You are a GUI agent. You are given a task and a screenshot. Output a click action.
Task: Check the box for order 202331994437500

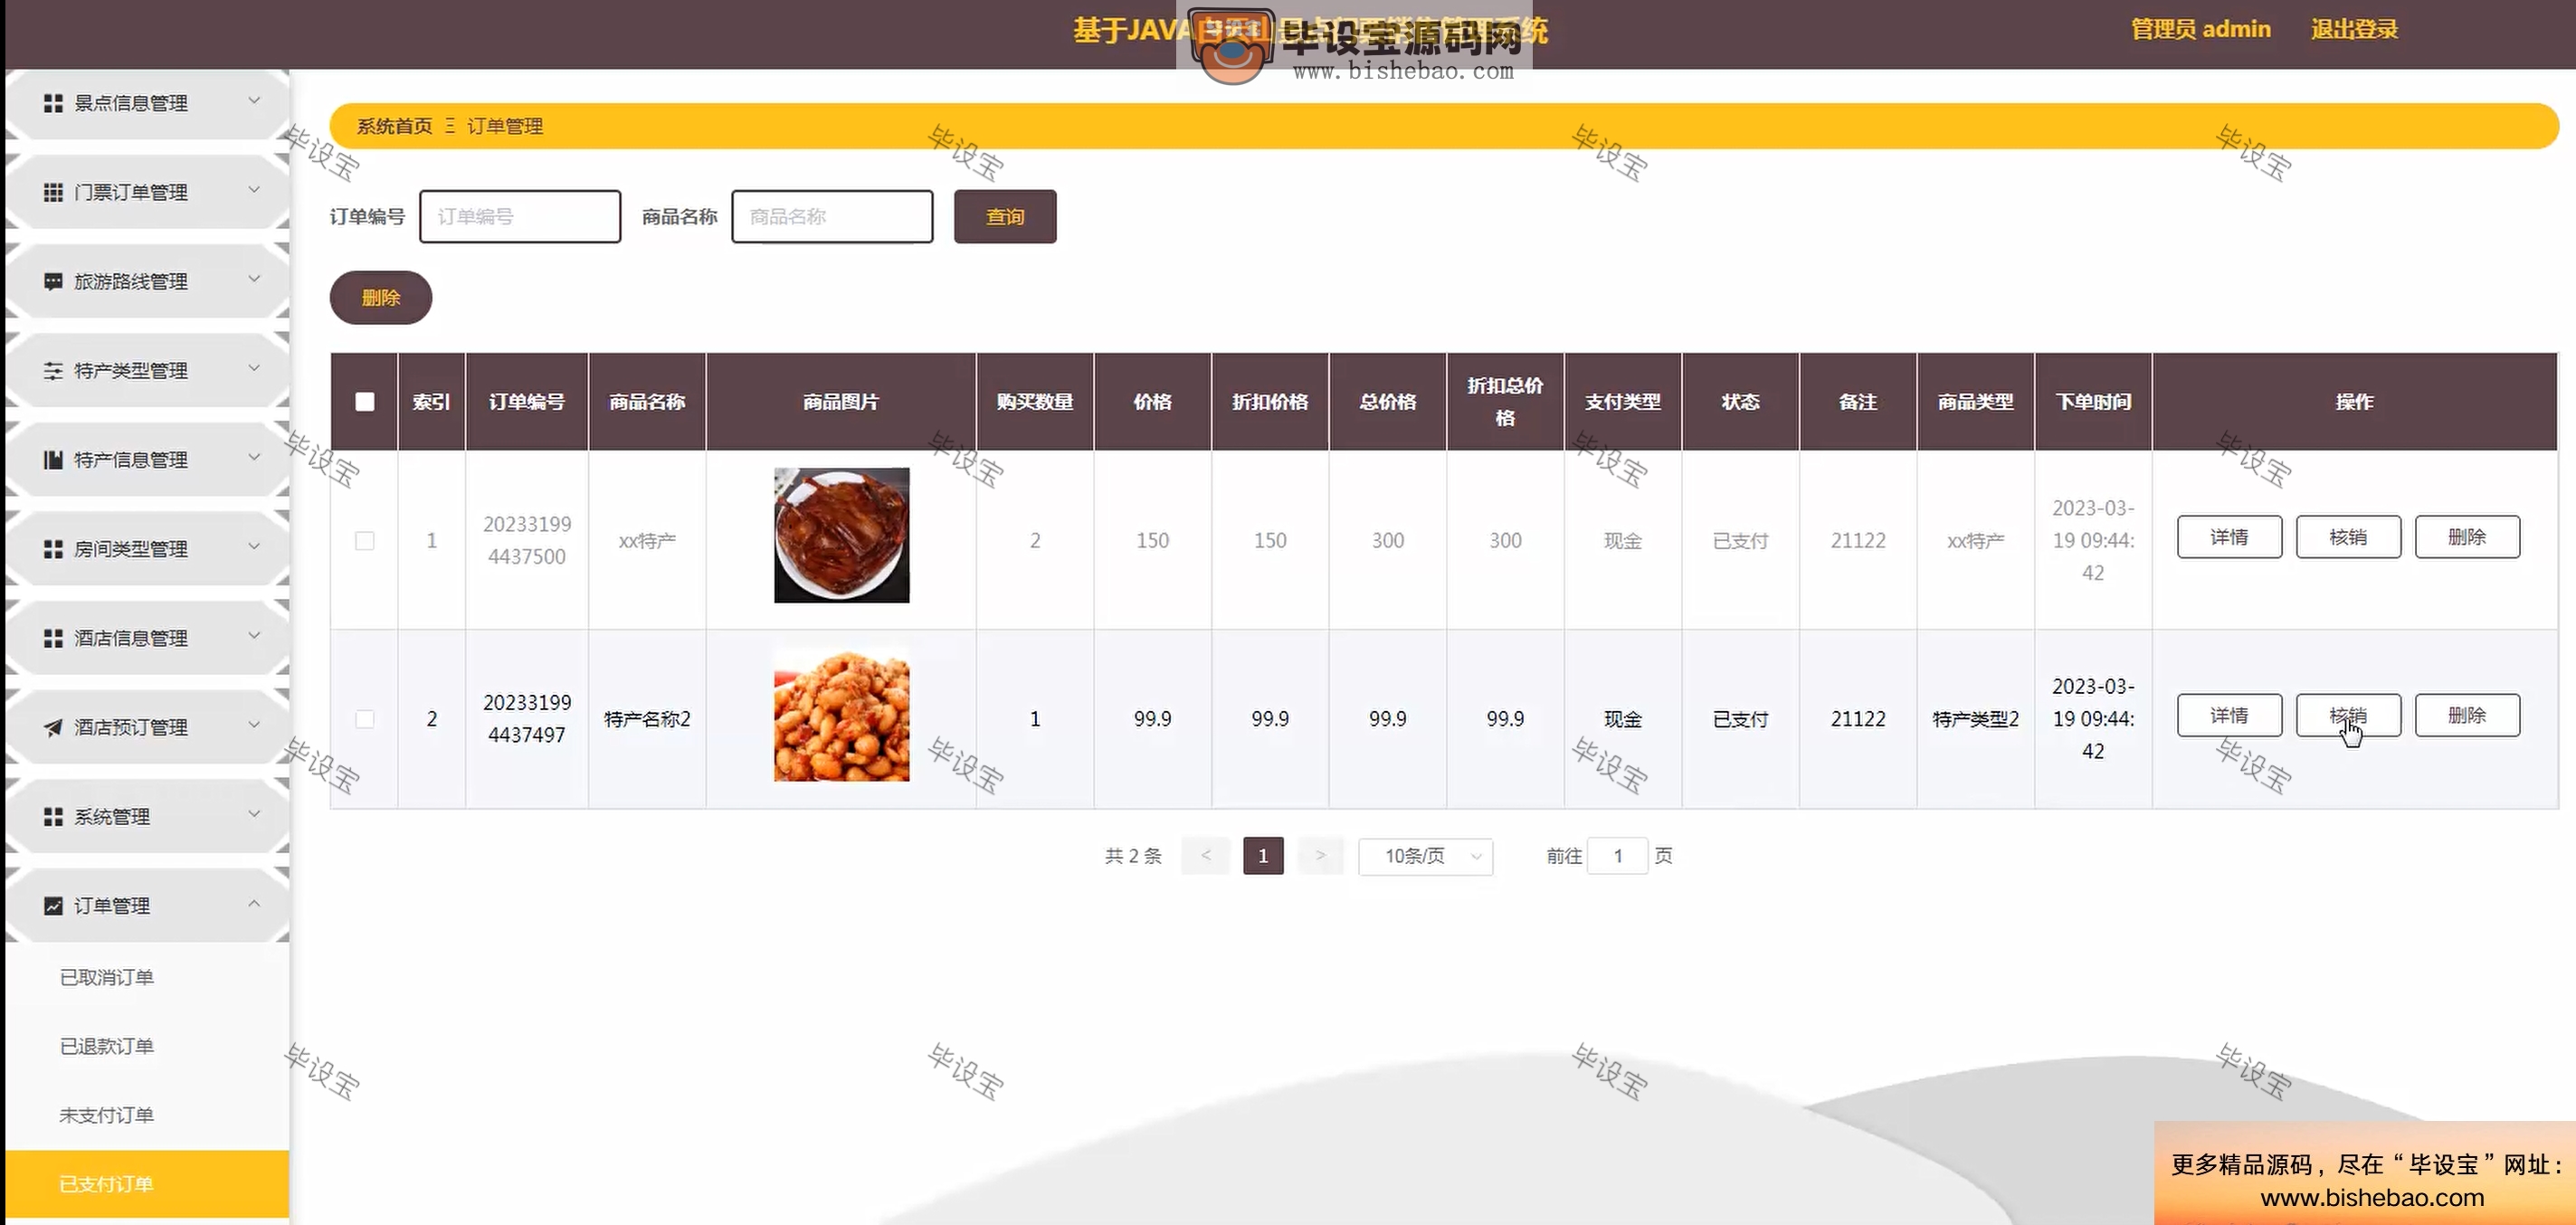(365, 540)
